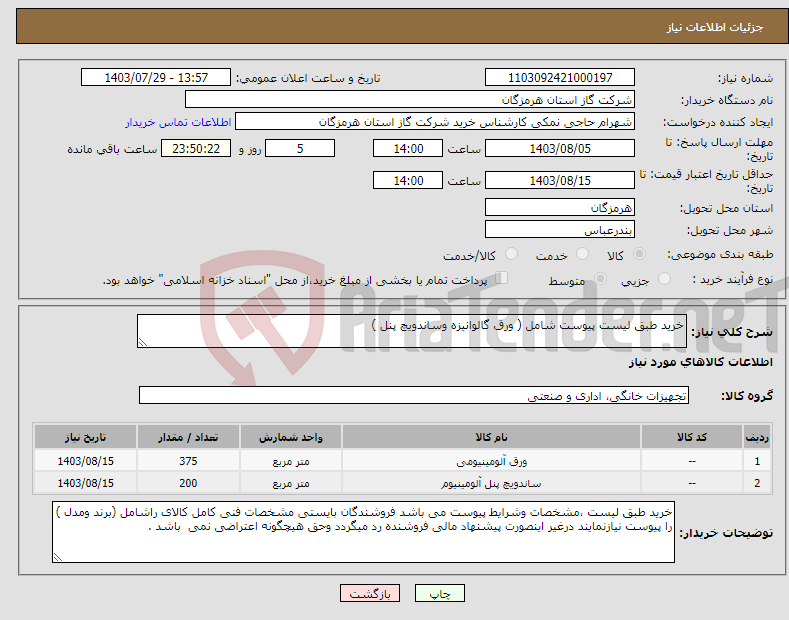The image size is (789, 620).
Task: Click the اطلاعات کالاهای مورد نیاز section heading
Action: [700, 362]
